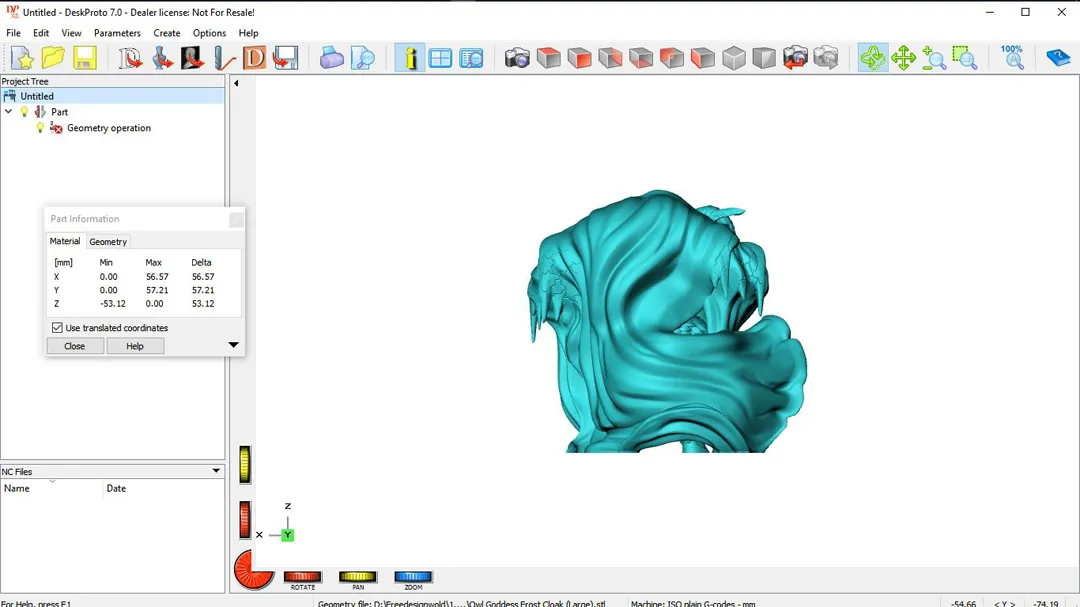Activate the Zoom window icon (dashed rectangle)
Screen dimensions: 1080x607
pyautogui.click(x=965, y=58)
